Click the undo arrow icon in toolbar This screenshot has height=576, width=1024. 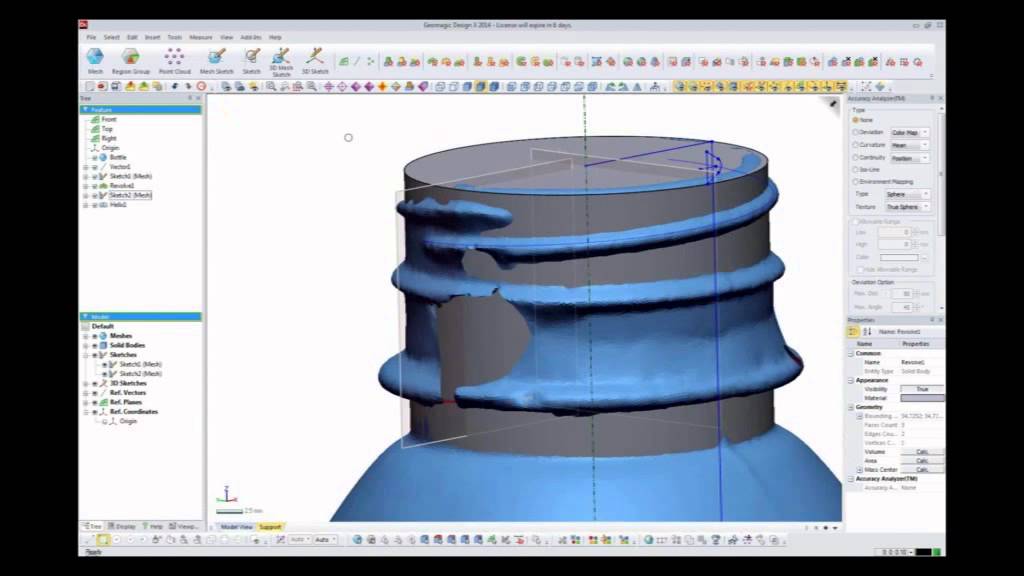(174, 86)
